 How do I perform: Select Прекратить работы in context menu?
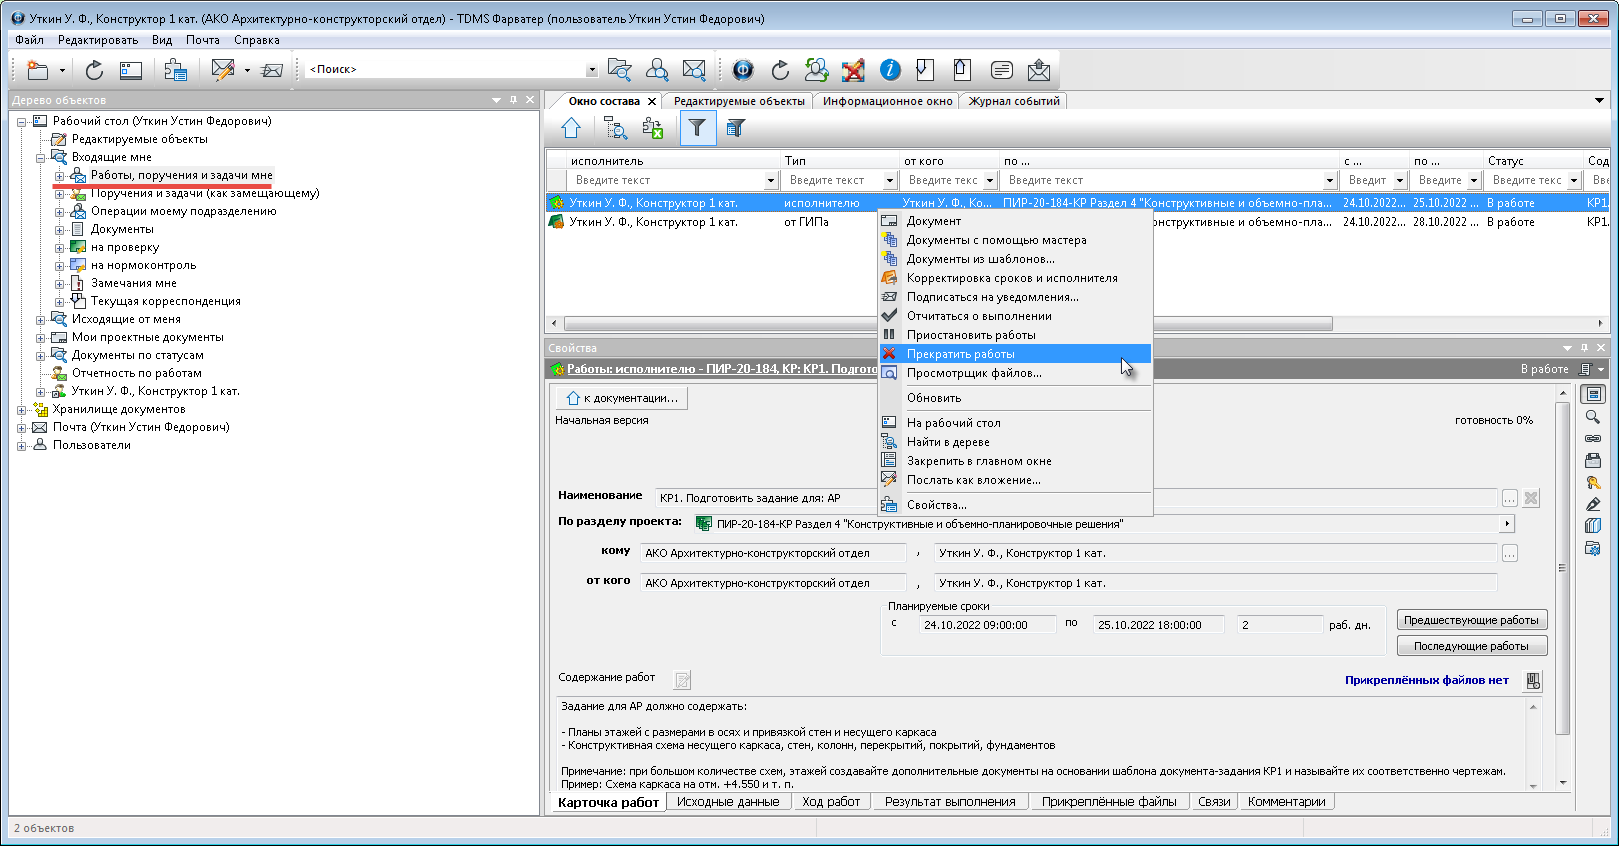point(960,354)
